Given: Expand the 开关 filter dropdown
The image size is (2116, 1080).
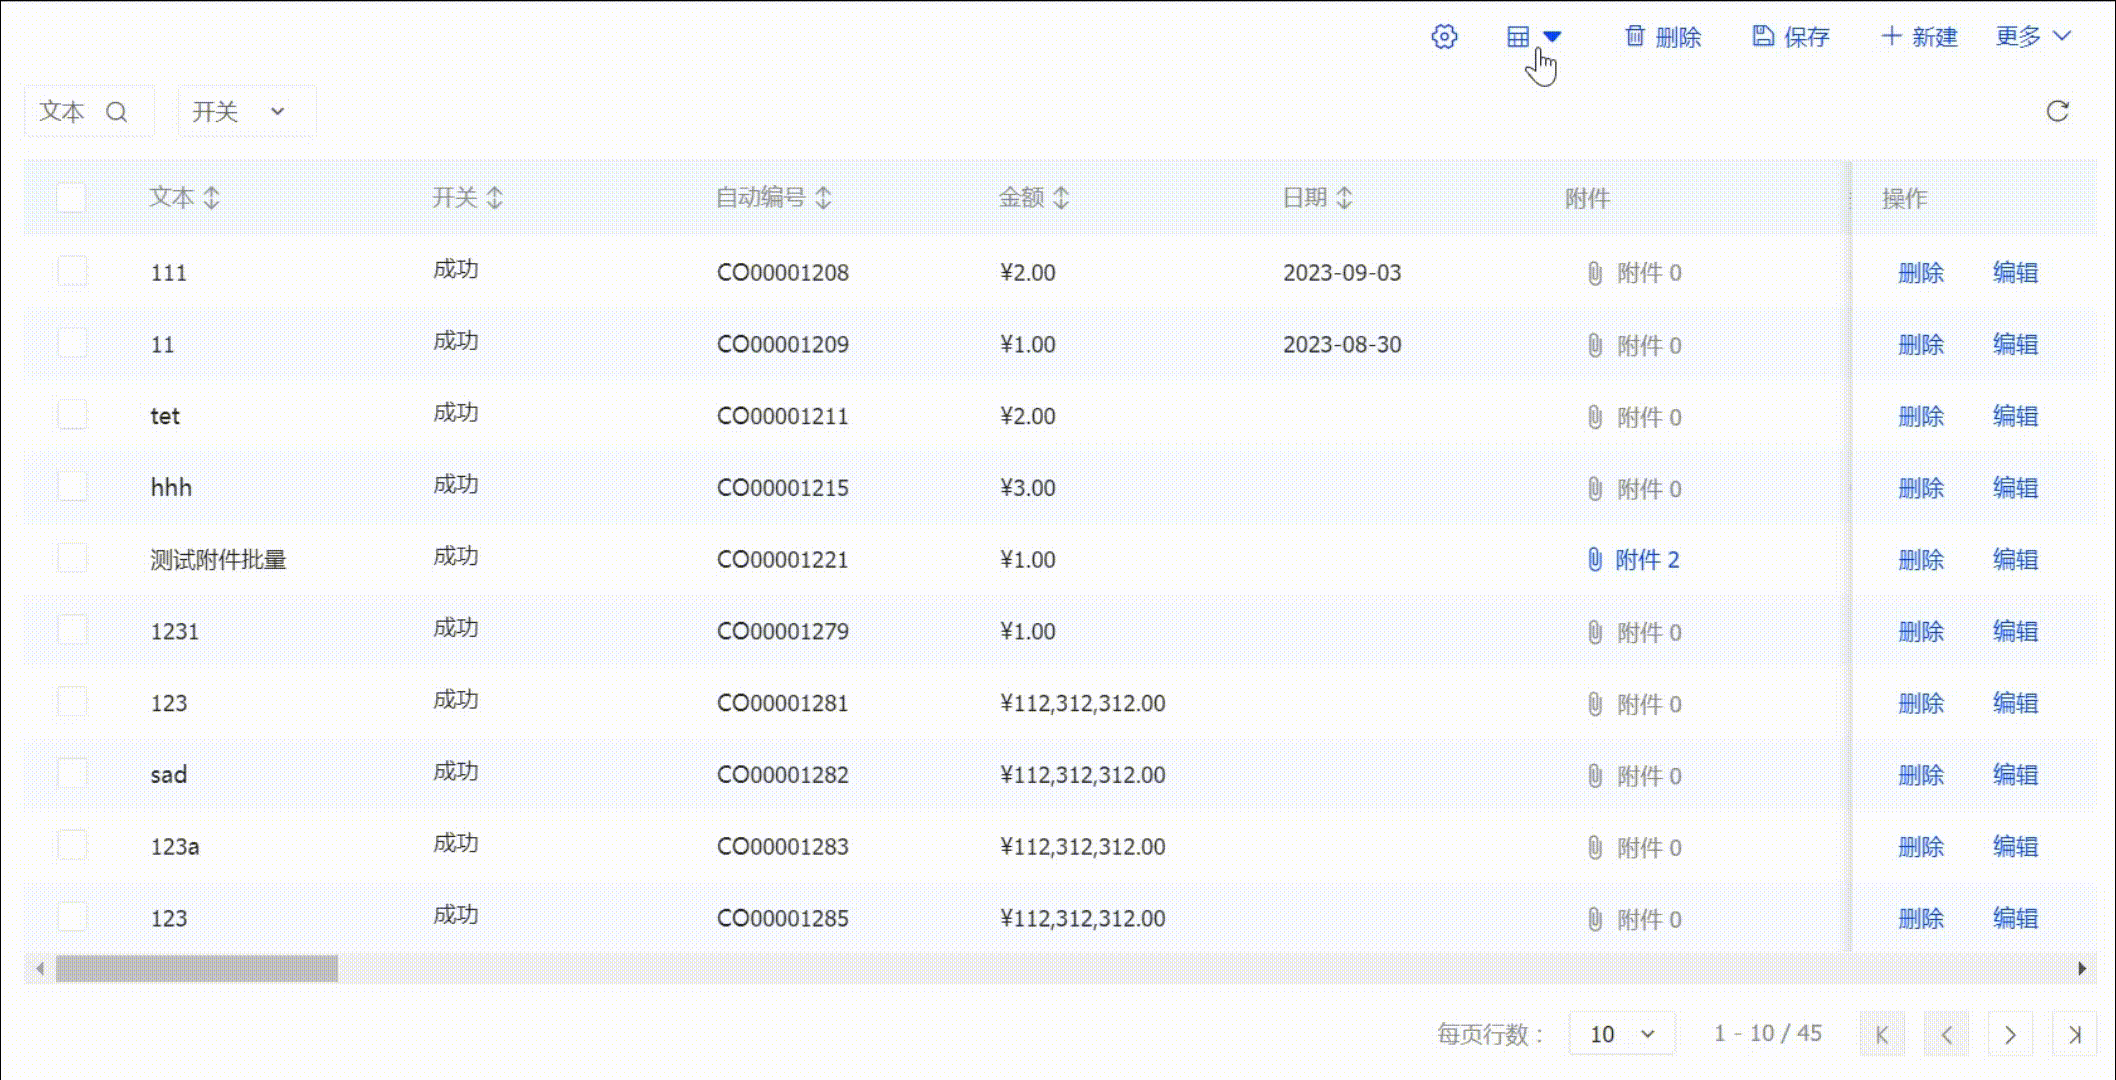Looking at the screenshot, I should coord(246,111).
